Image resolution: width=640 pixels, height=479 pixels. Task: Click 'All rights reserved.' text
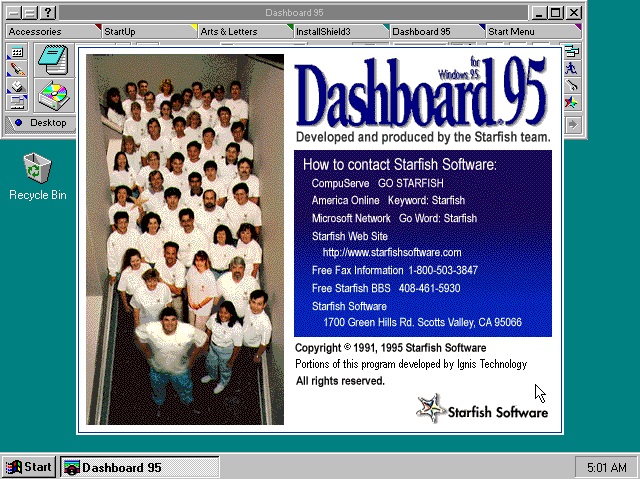coord(340,381)
